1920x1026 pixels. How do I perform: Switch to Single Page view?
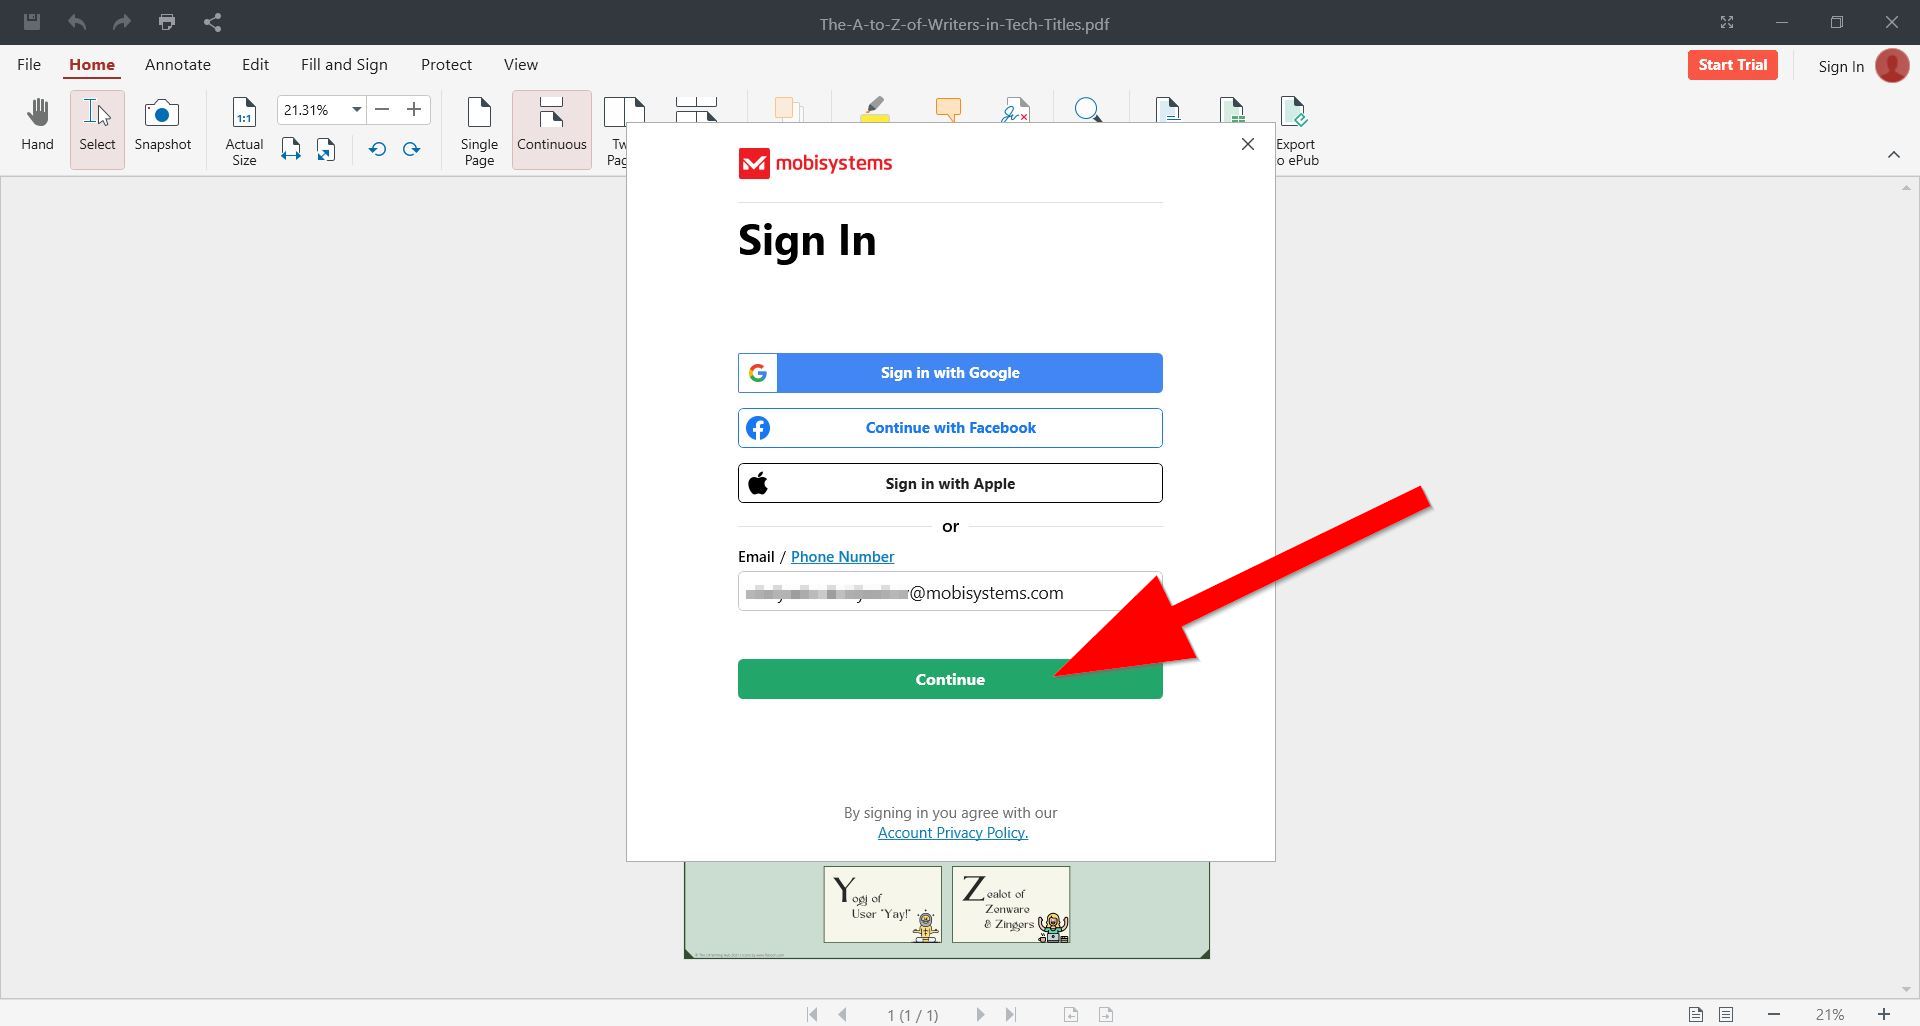coord(479,130)
